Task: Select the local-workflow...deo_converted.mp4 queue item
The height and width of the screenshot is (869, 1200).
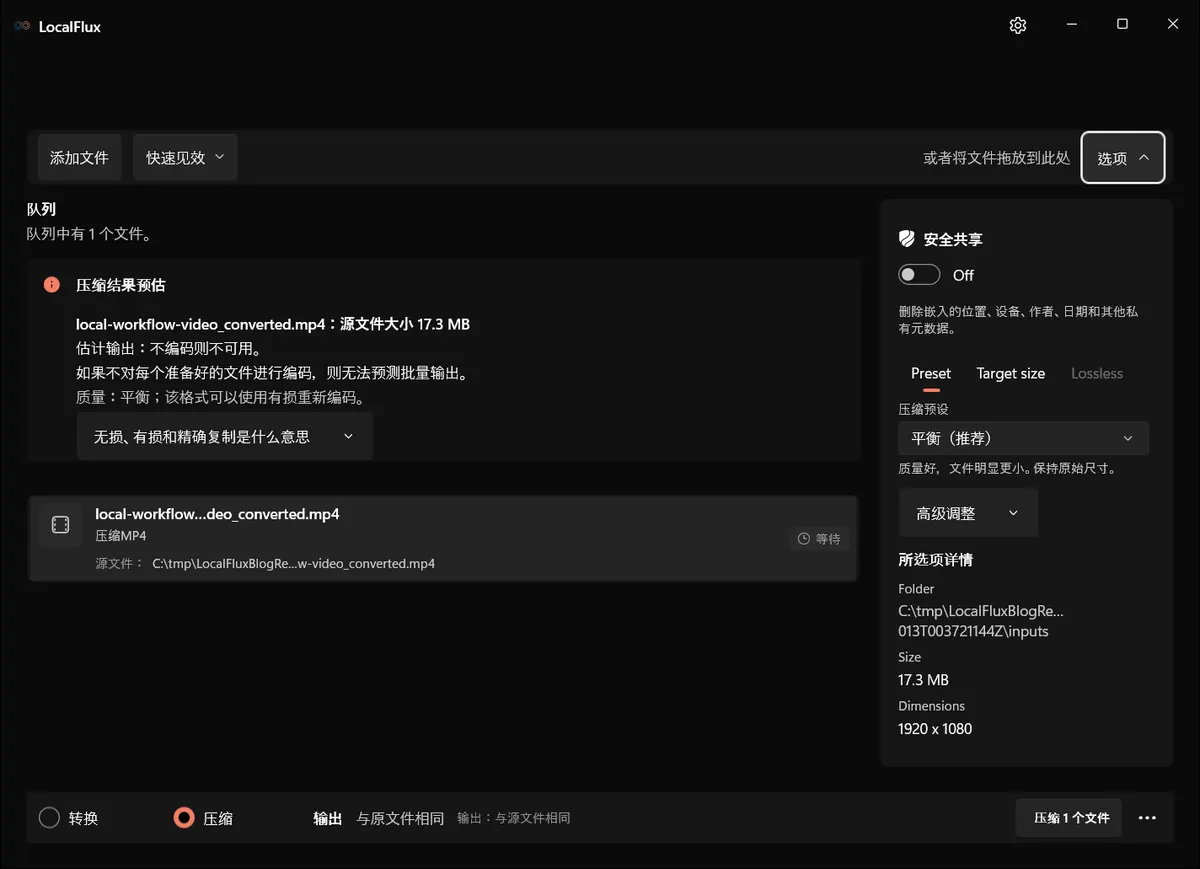Action: pos(443,538)
